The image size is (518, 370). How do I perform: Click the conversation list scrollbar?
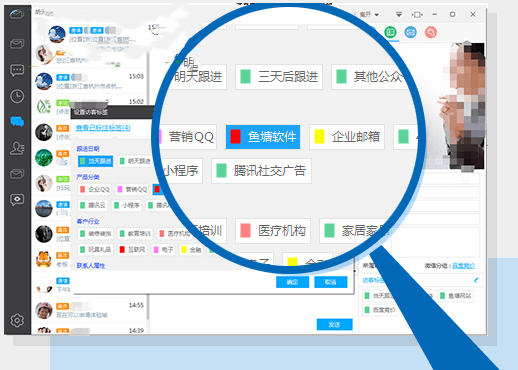tap(148, 187)
